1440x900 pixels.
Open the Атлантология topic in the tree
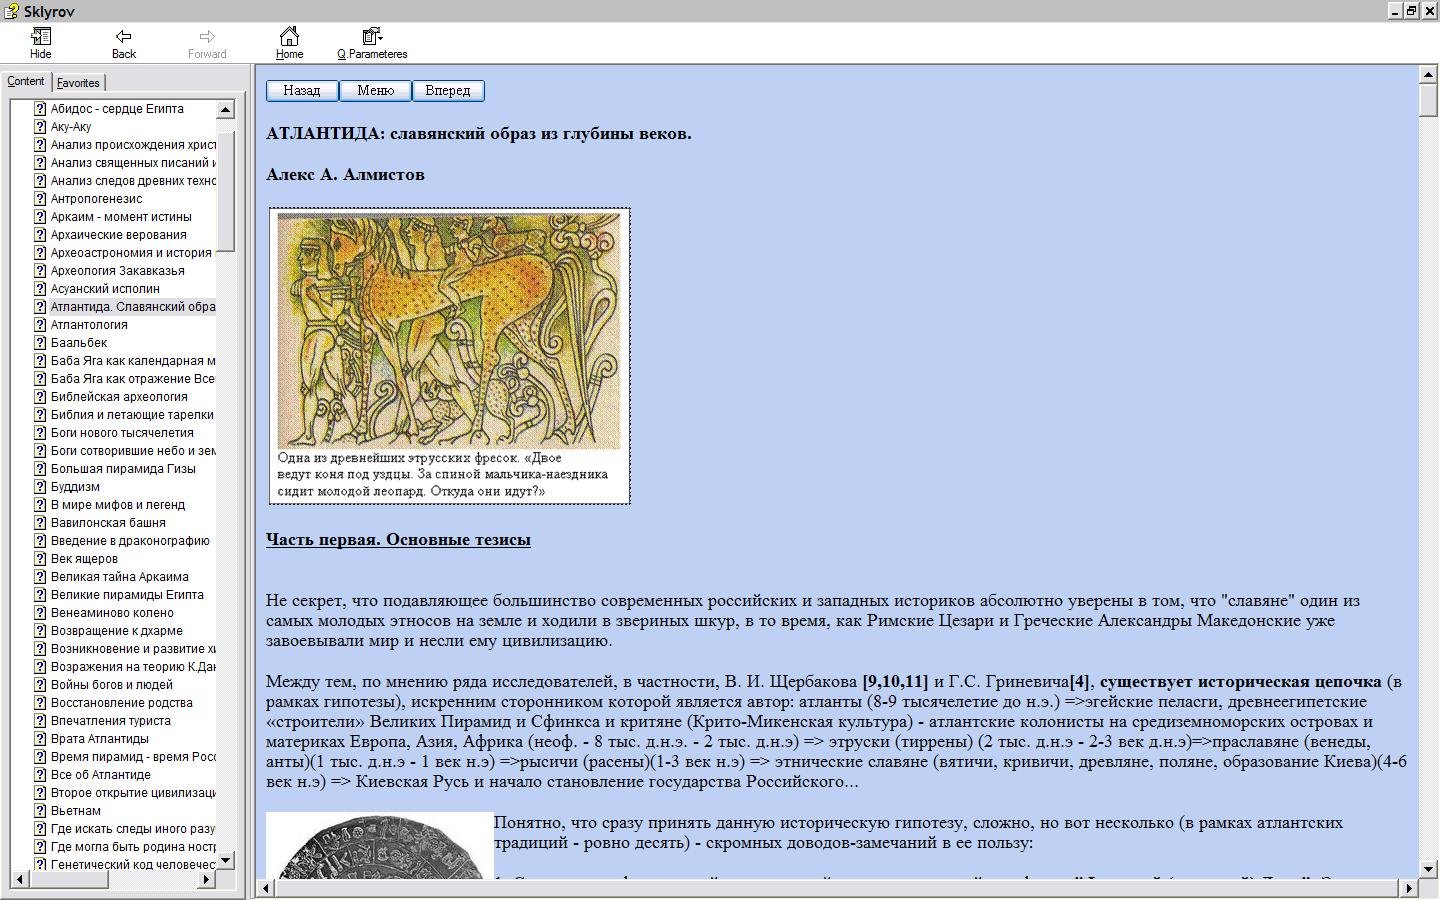pos(89,325)
